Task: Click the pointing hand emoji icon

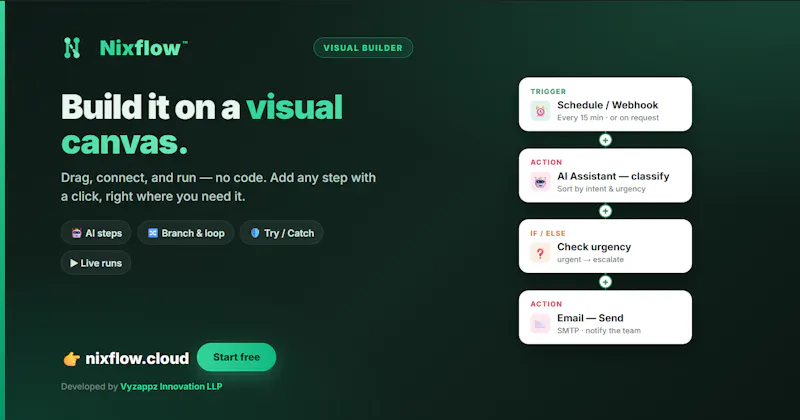Action: pos(71,359)
